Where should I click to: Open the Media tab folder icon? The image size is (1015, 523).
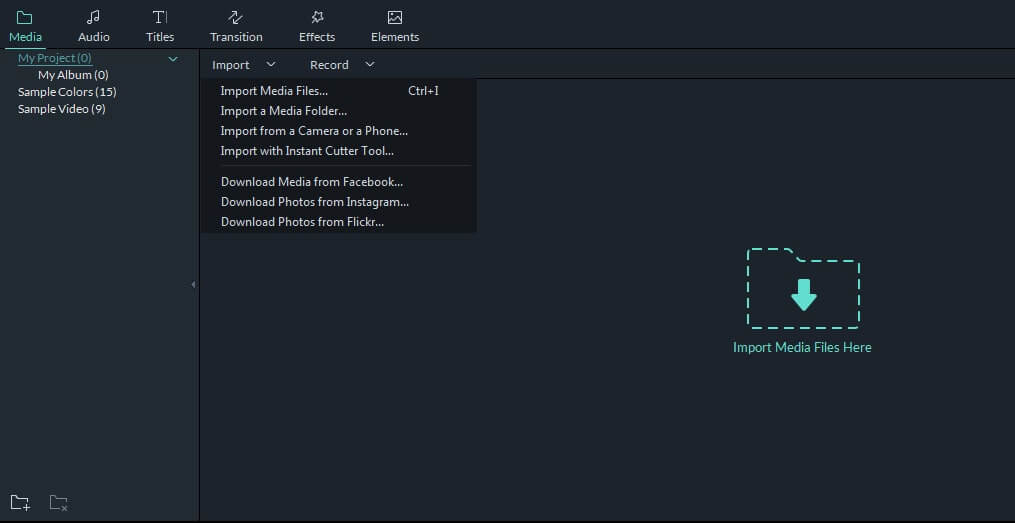[25, 18]
